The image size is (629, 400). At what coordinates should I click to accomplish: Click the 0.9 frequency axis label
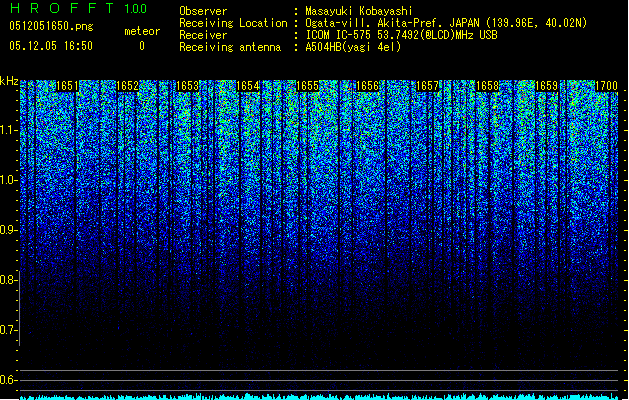9,230
